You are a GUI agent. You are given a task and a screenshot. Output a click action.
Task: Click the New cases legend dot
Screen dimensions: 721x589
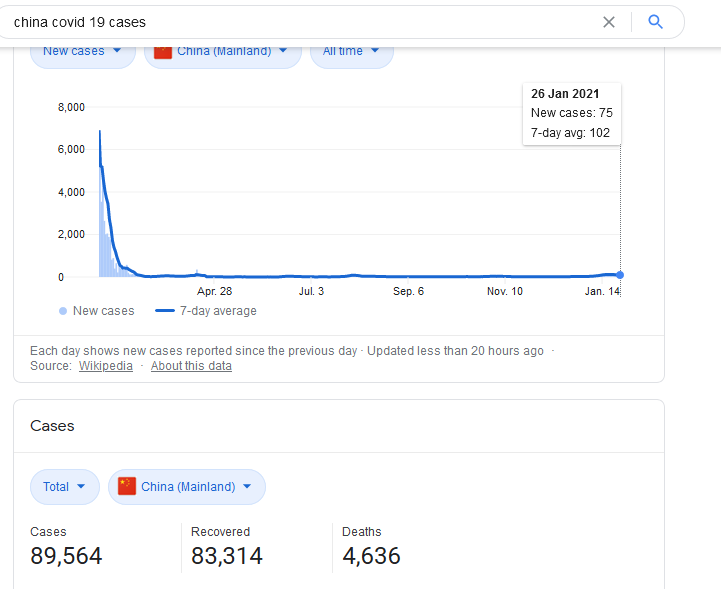point(64,311)
